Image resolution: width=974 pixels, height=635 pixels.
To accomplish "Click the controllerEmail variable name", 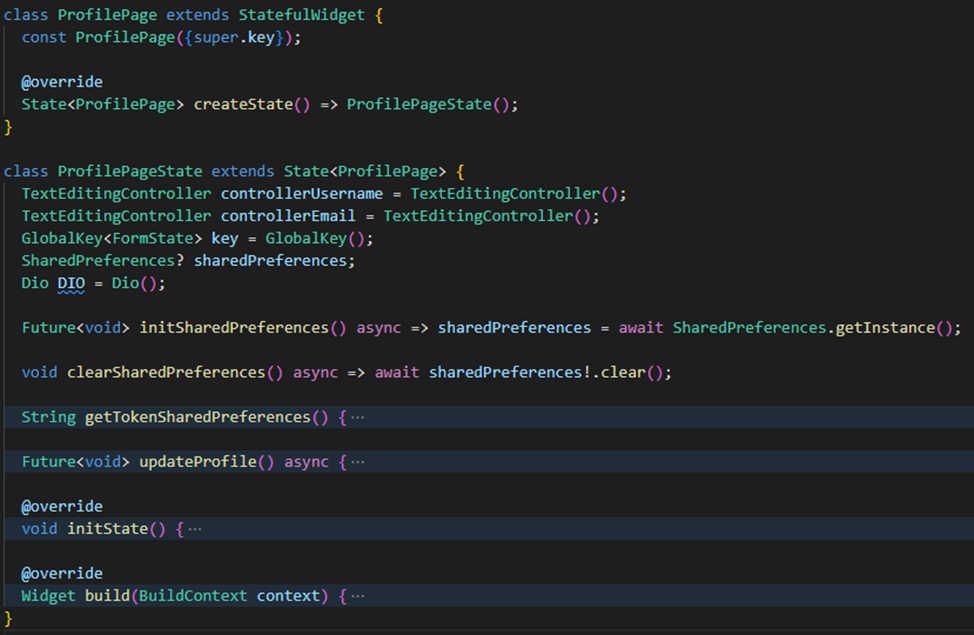I will point(288,215).
